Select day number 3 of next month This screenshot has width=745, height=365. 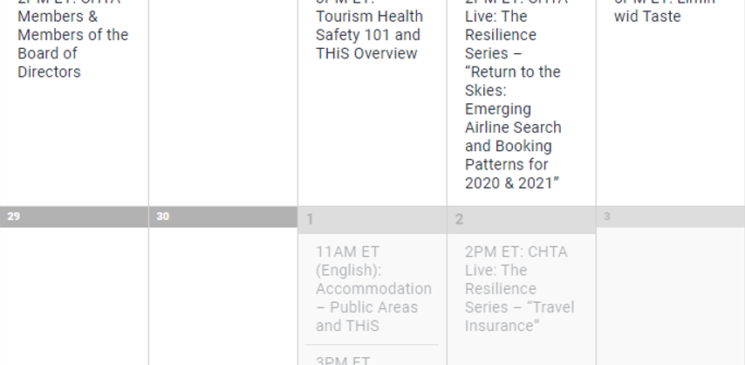coord(607,217)
